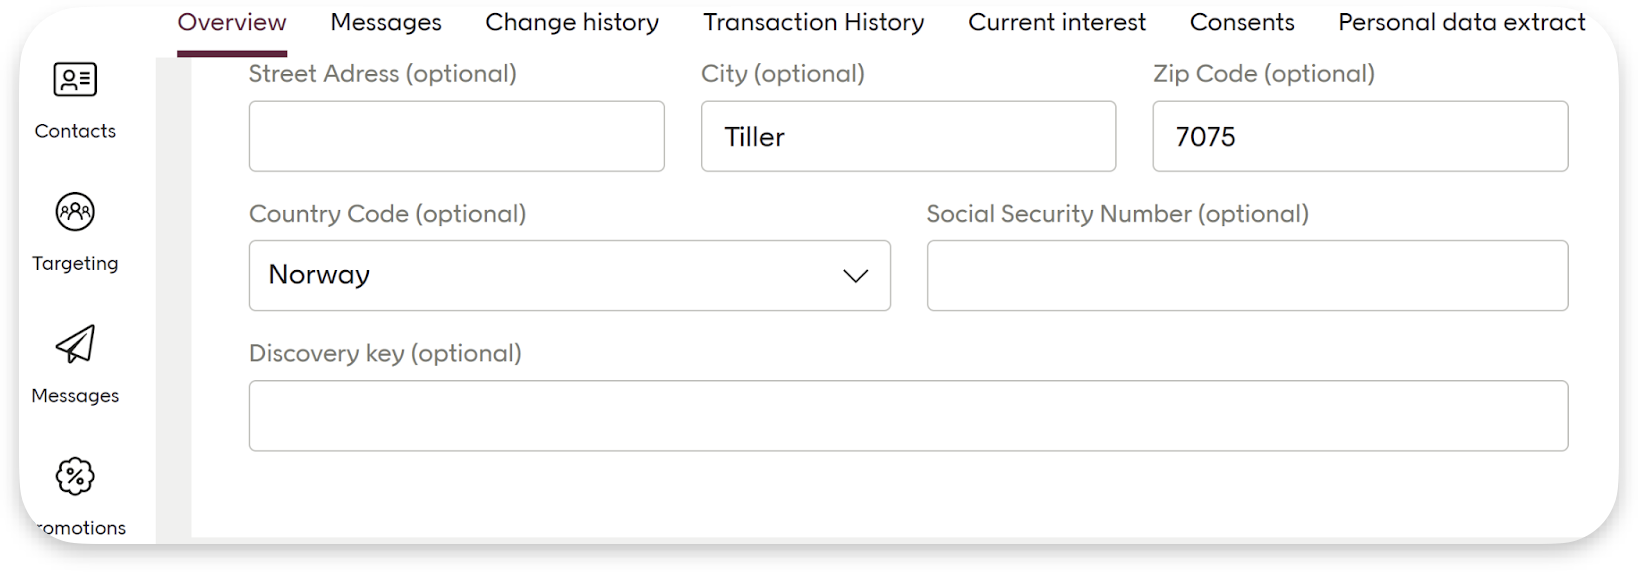View the Current interest tab

coord(1057,22)
